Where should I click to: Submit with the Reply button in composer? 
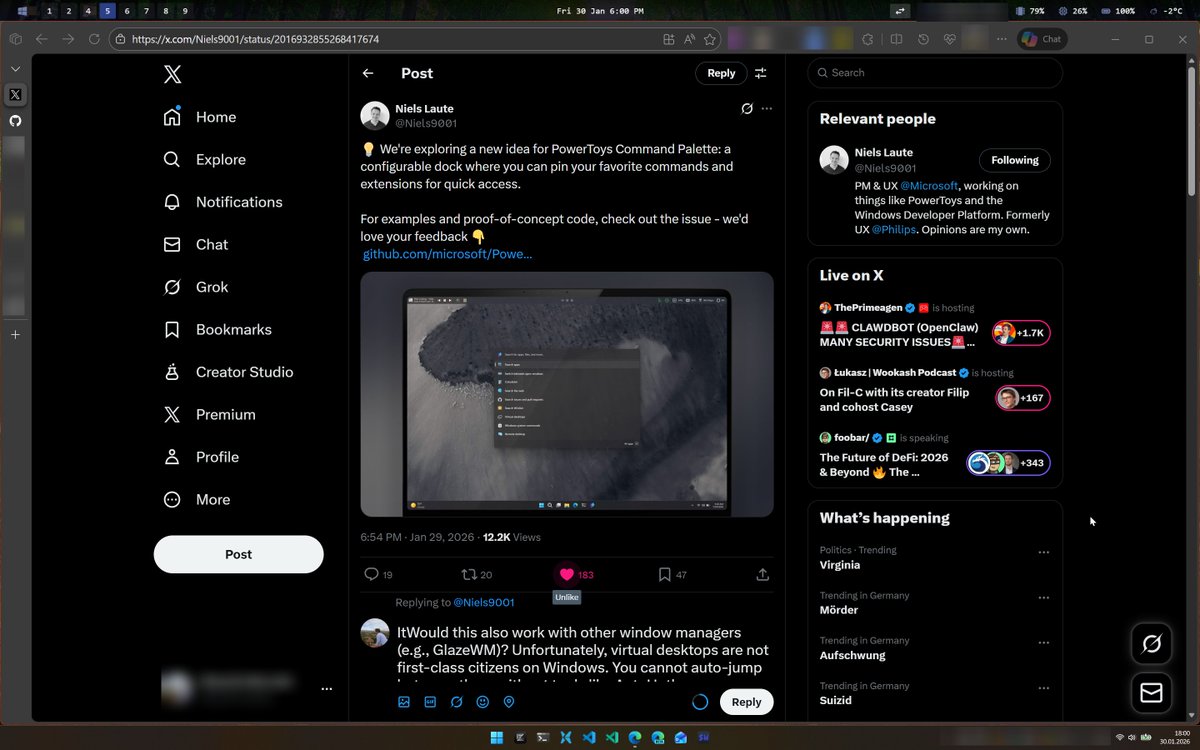coord(746,702)
